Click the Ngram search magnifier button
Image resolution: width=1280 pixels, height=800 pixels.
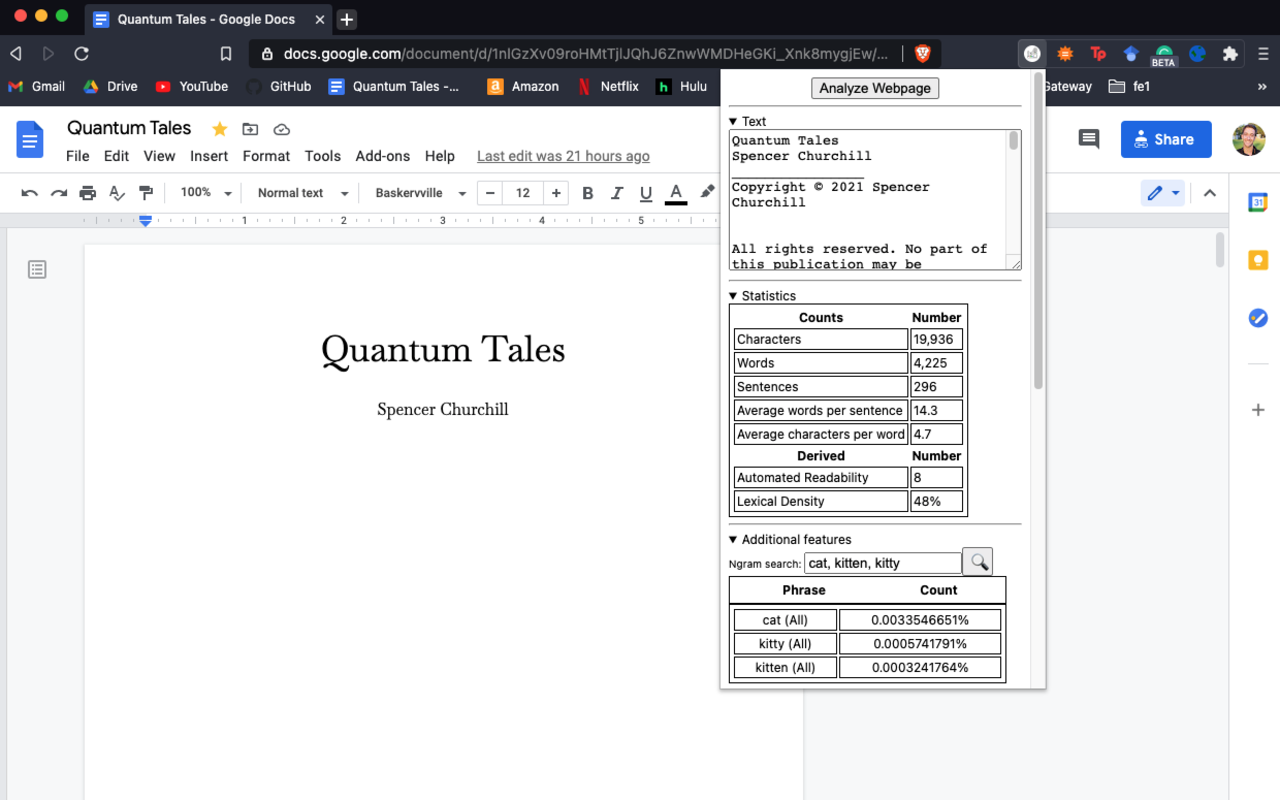pyautogui.click(x=977, y=562)
